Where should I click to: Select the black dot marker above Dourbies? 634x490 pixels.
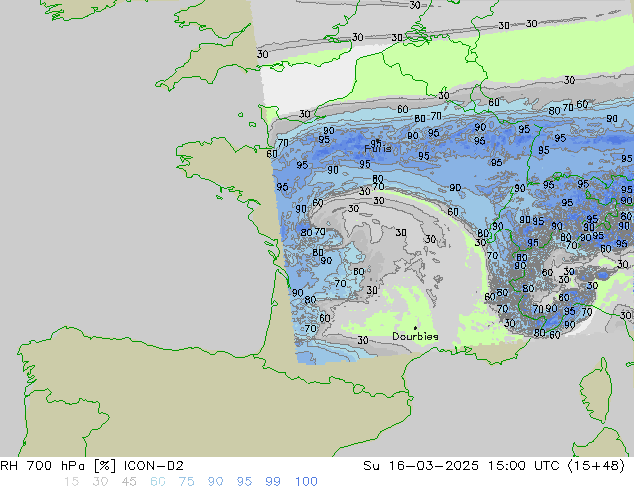pos(415,328)
